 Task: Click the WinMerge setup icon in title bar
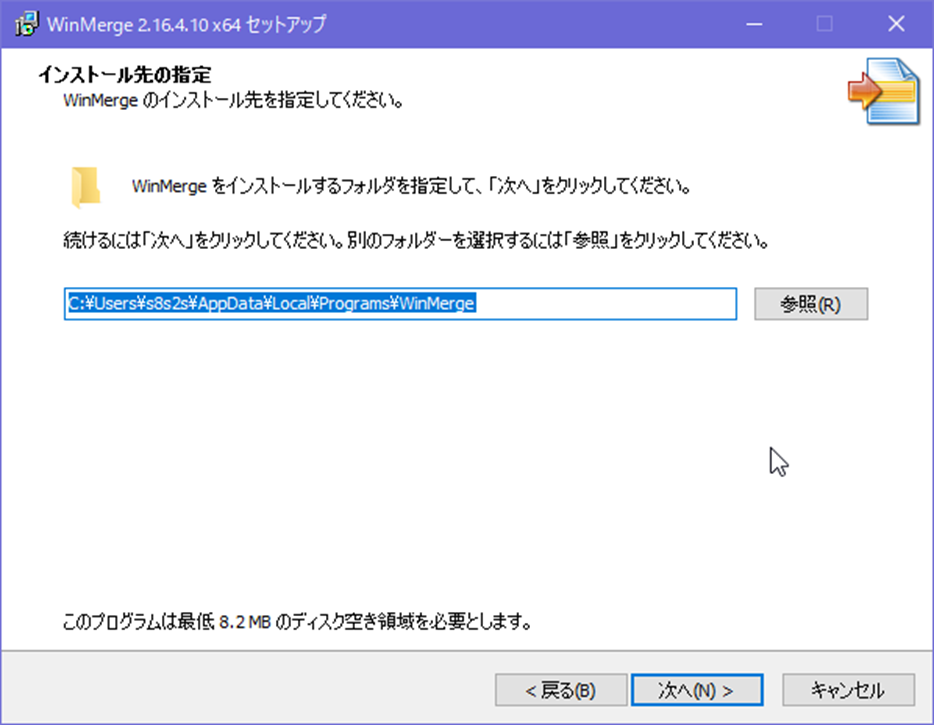point(26,24)
